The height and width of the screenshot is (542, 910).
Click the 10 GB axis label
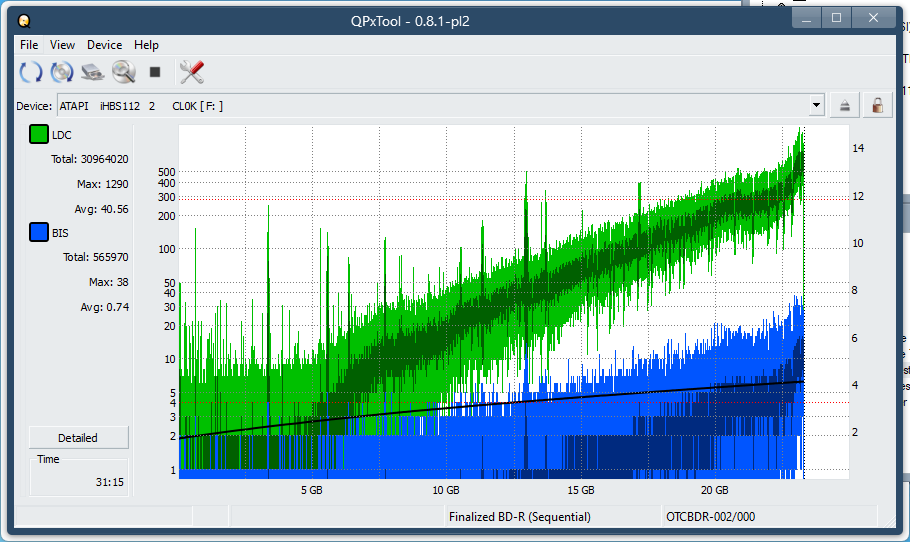tap(446, 490)
